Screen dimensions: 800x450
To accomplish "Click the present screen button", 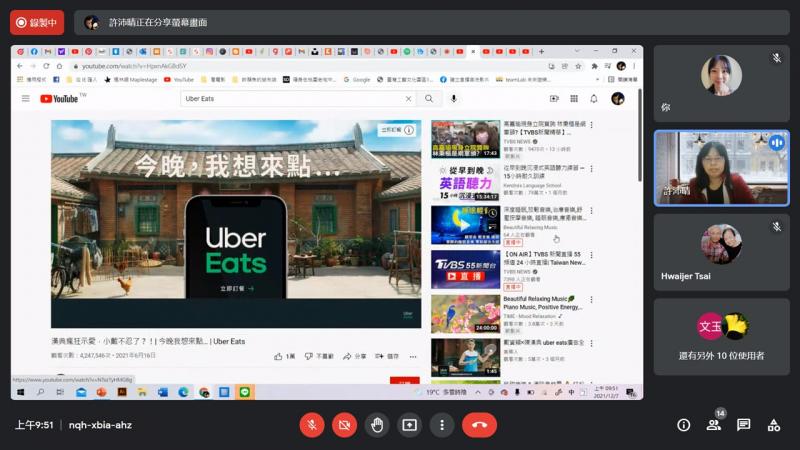I will point(409,424).
